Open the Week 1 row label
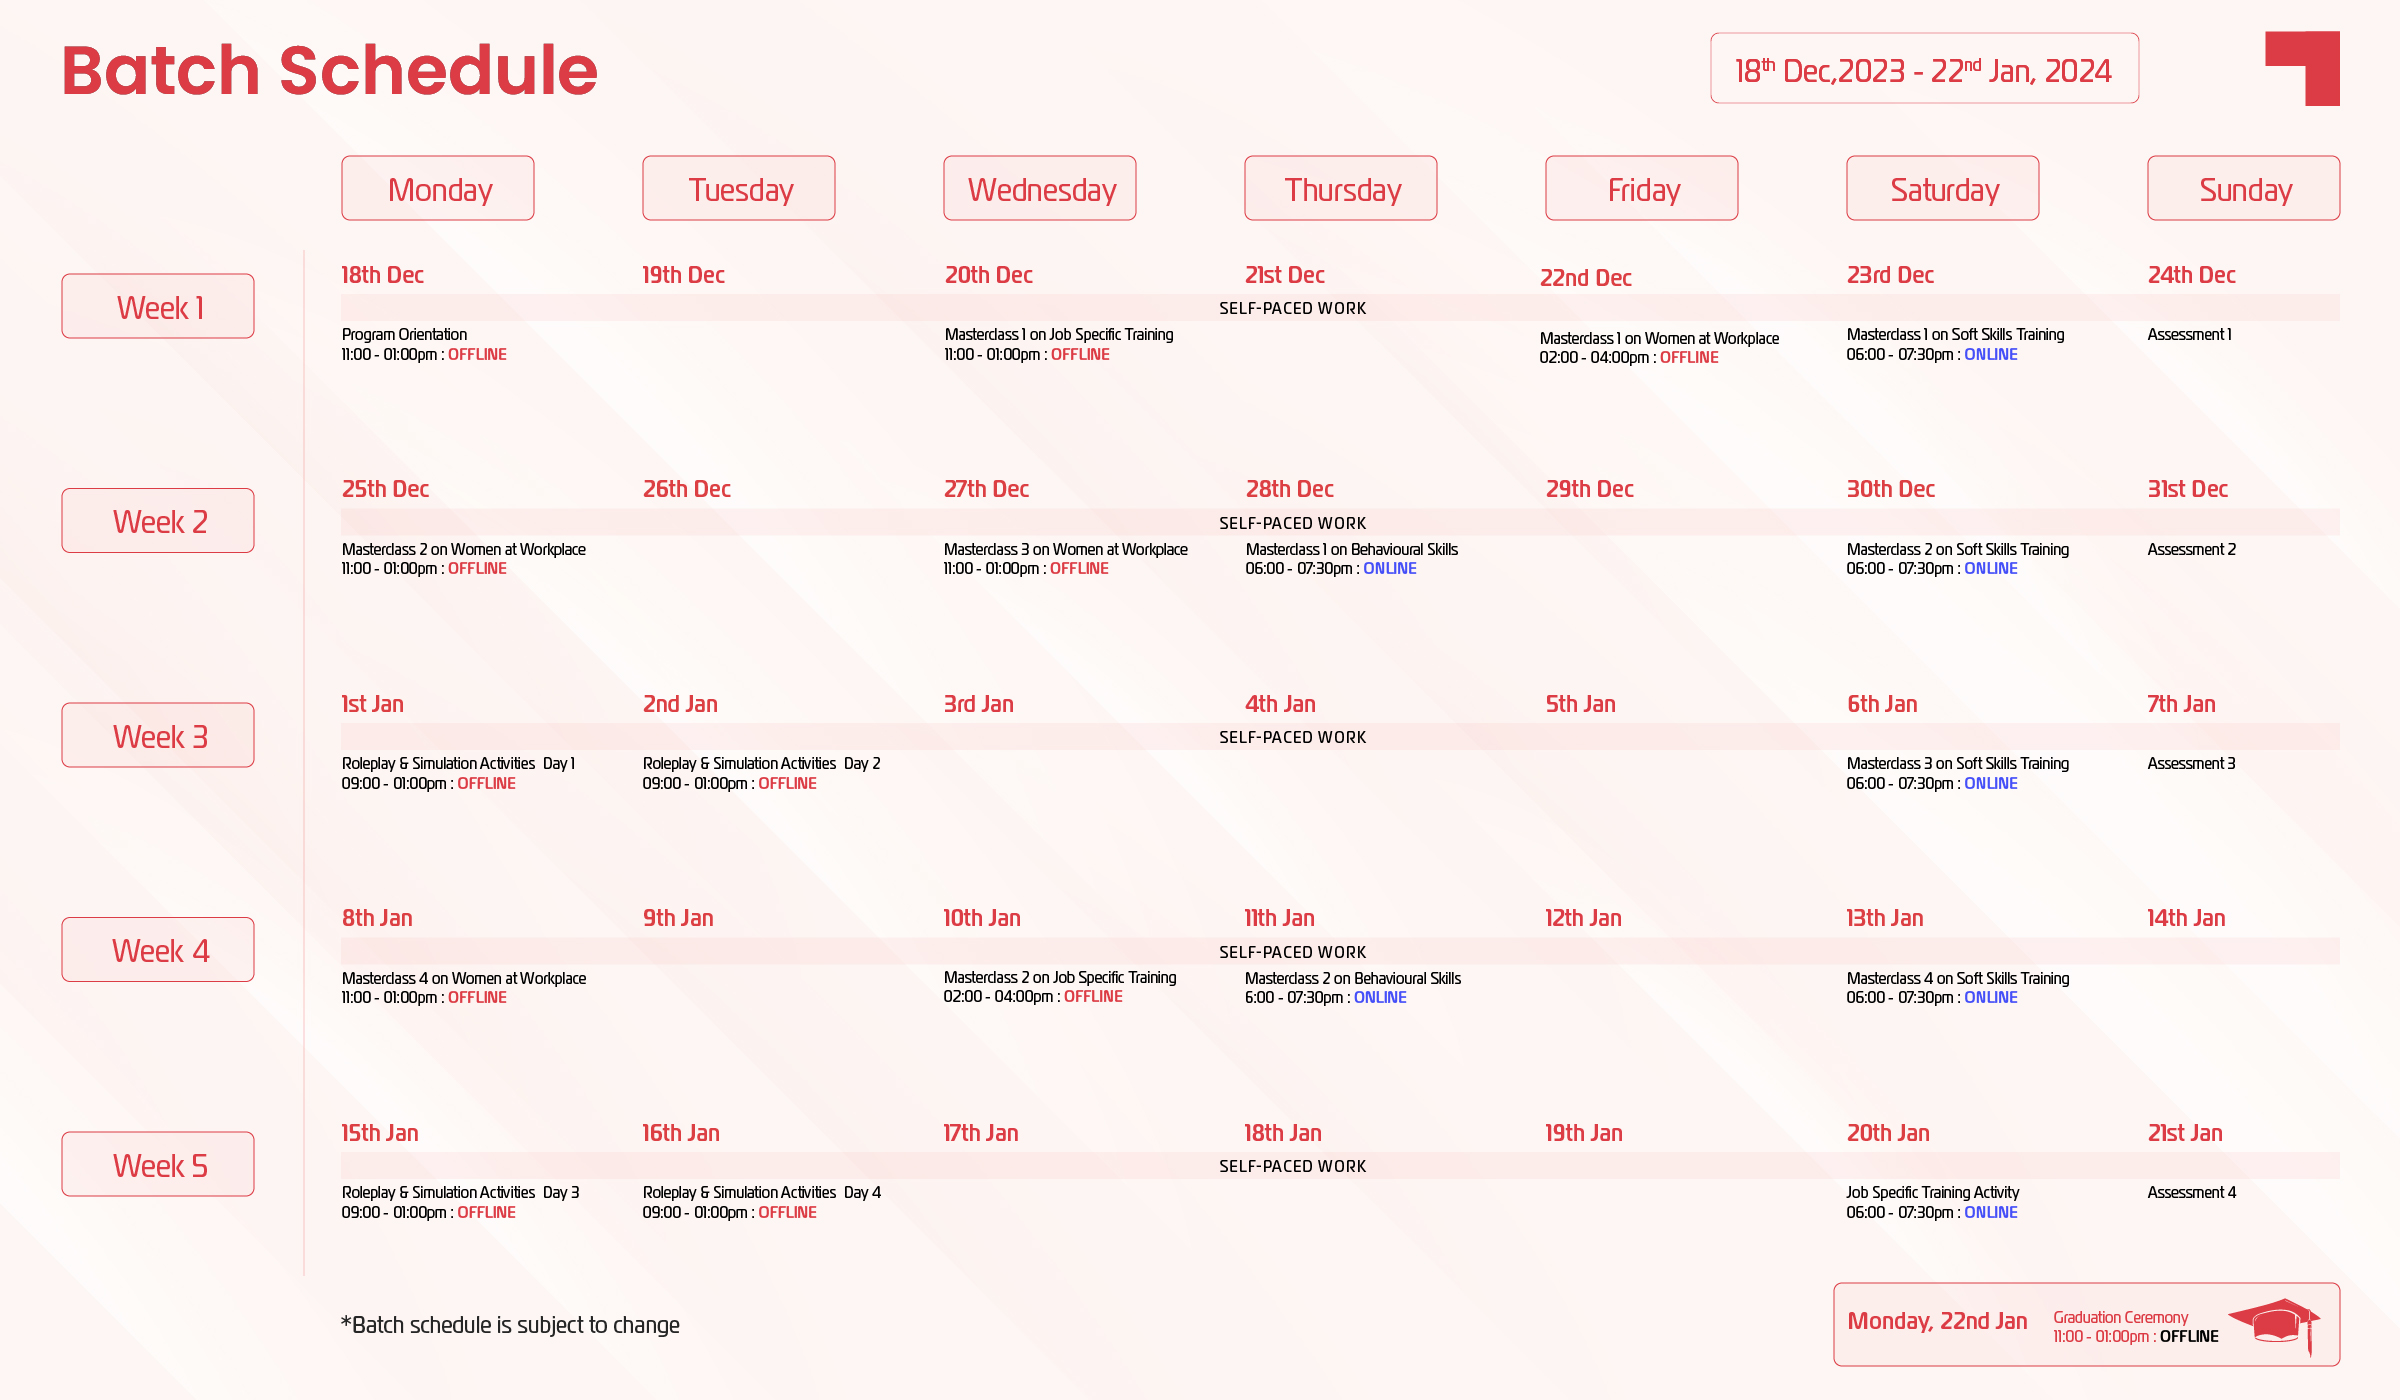This screenshot has width=2400, height=1400. tap(158, 307)
